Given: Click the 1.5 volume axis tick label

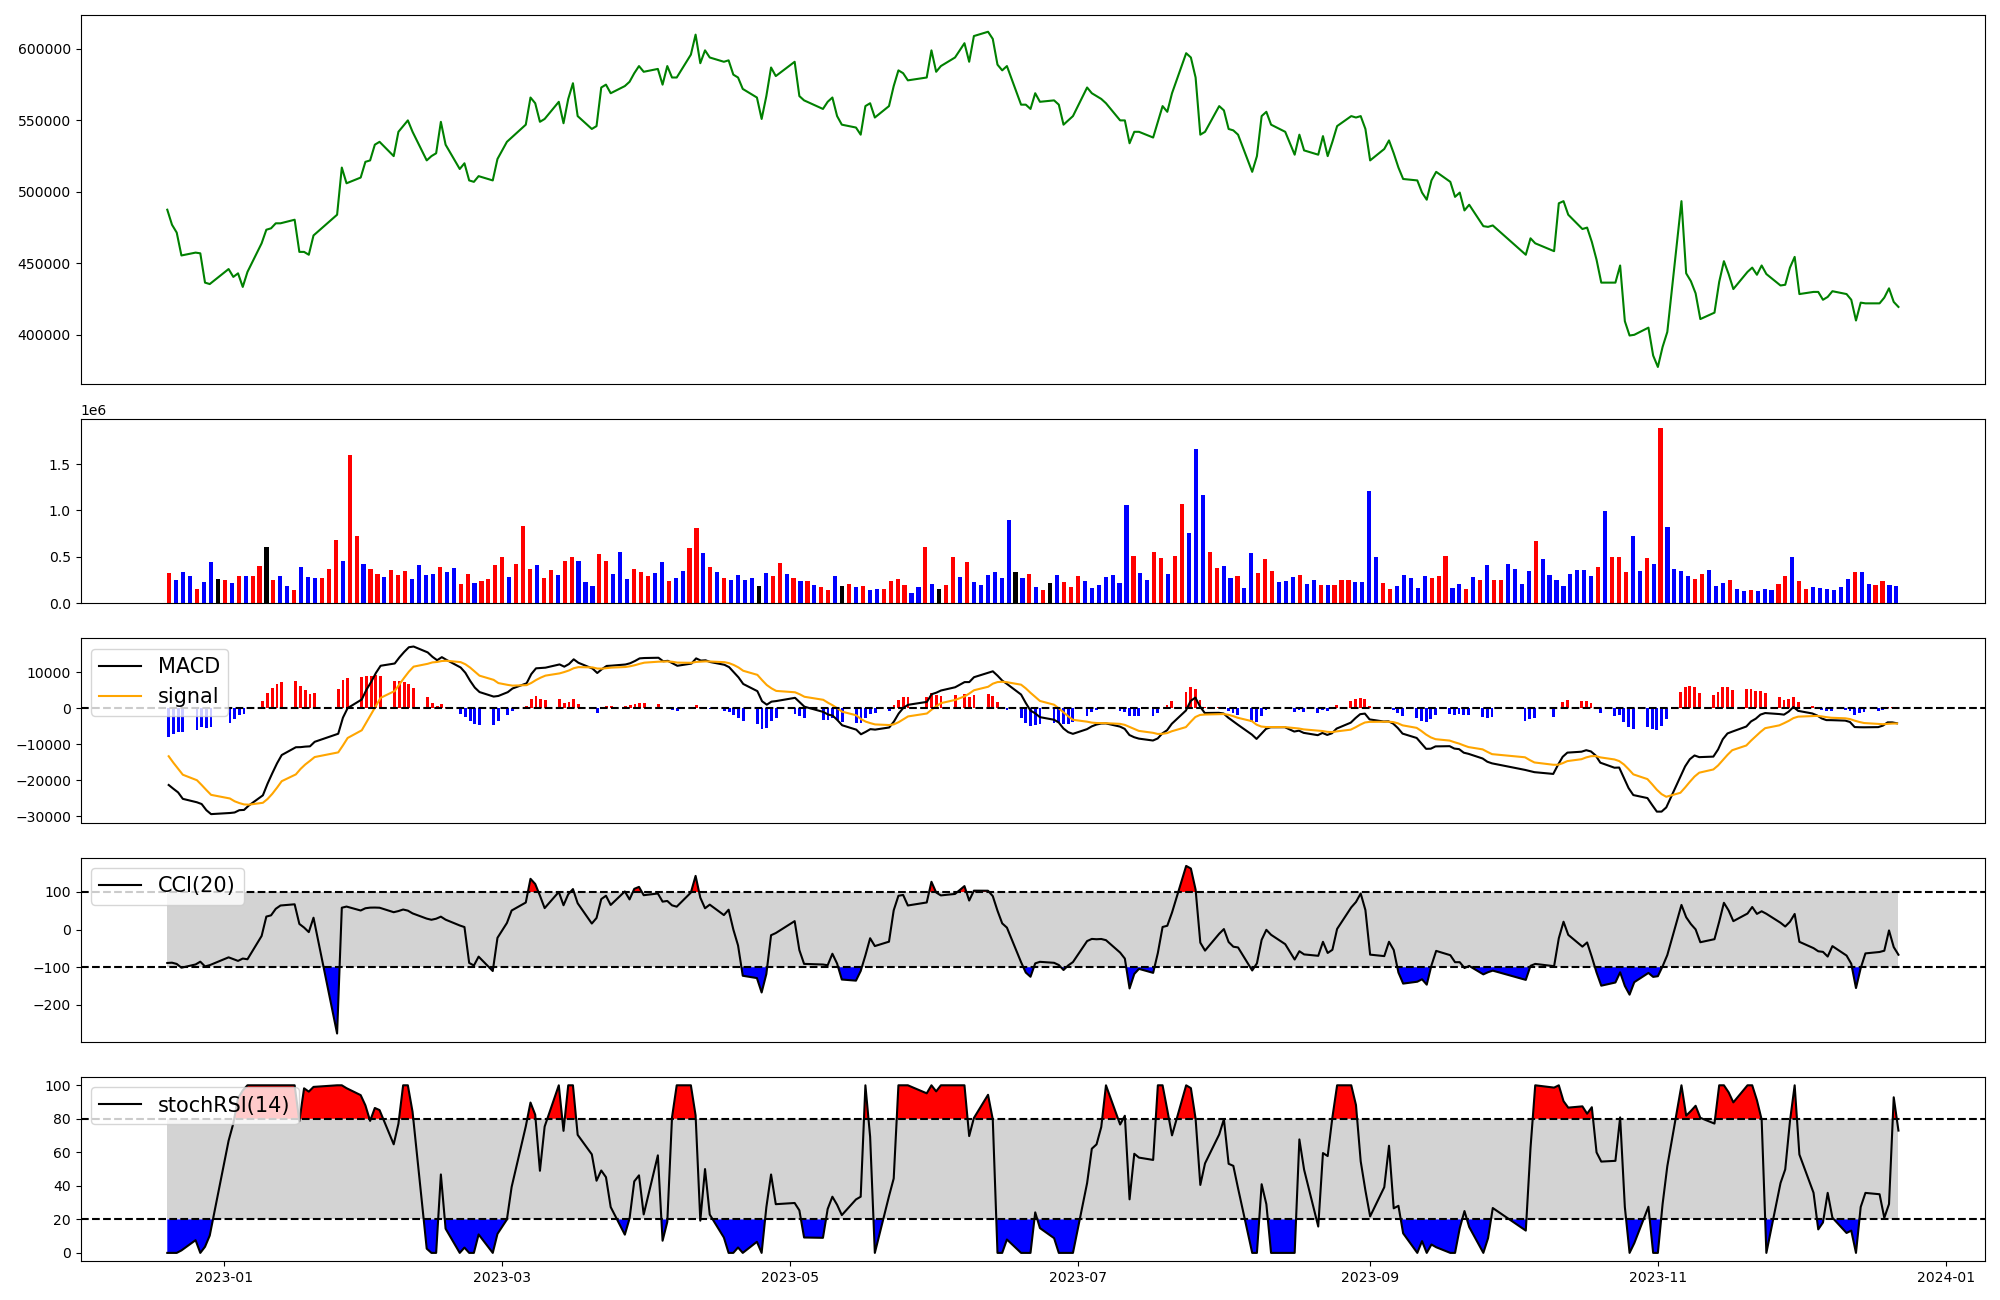Looking at the screenshot, I should 59,465.
